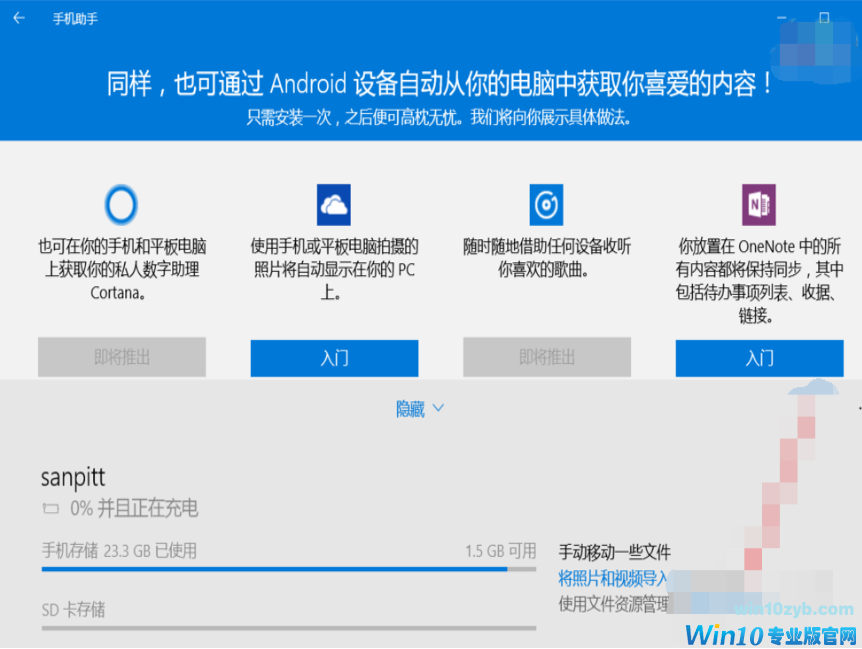Open the Groove 音乐 target icon

coord(546,204)
